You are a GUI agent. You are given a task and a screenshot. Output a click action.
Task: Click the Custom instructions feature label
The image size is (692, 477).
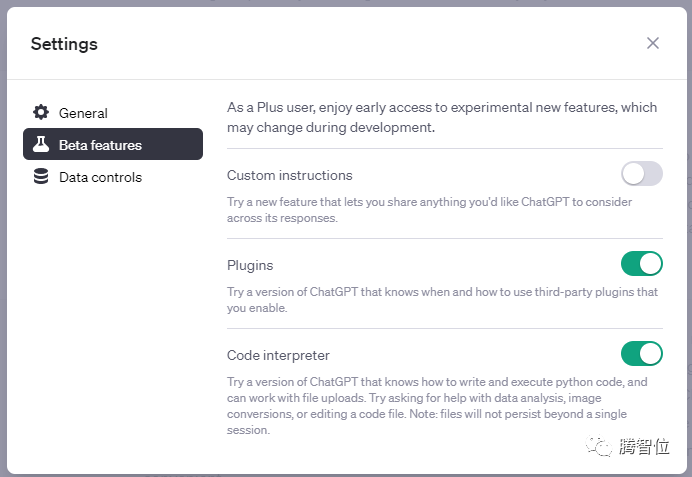click(x=290, y=175)
